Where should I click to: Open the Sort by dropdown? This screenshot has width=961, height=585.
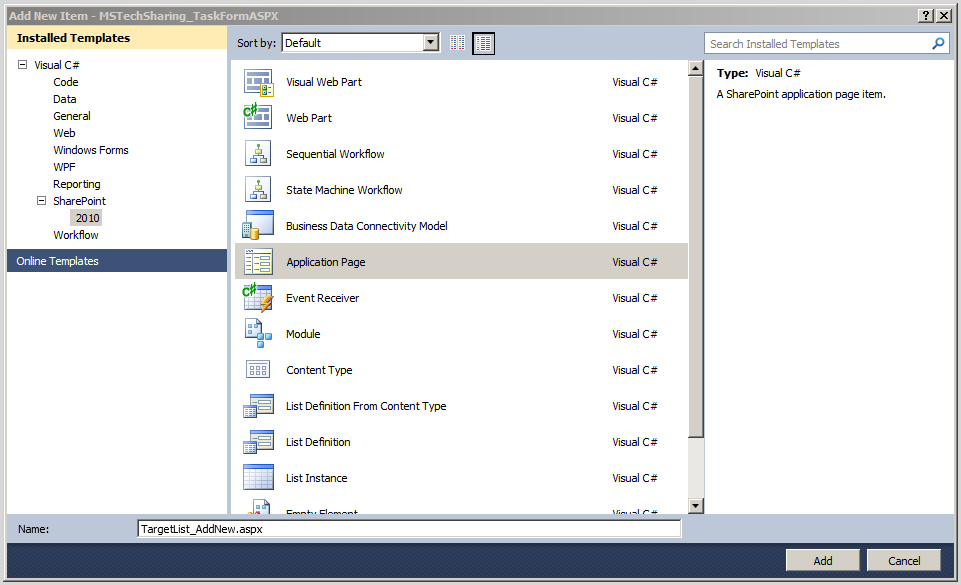[431, 42]
